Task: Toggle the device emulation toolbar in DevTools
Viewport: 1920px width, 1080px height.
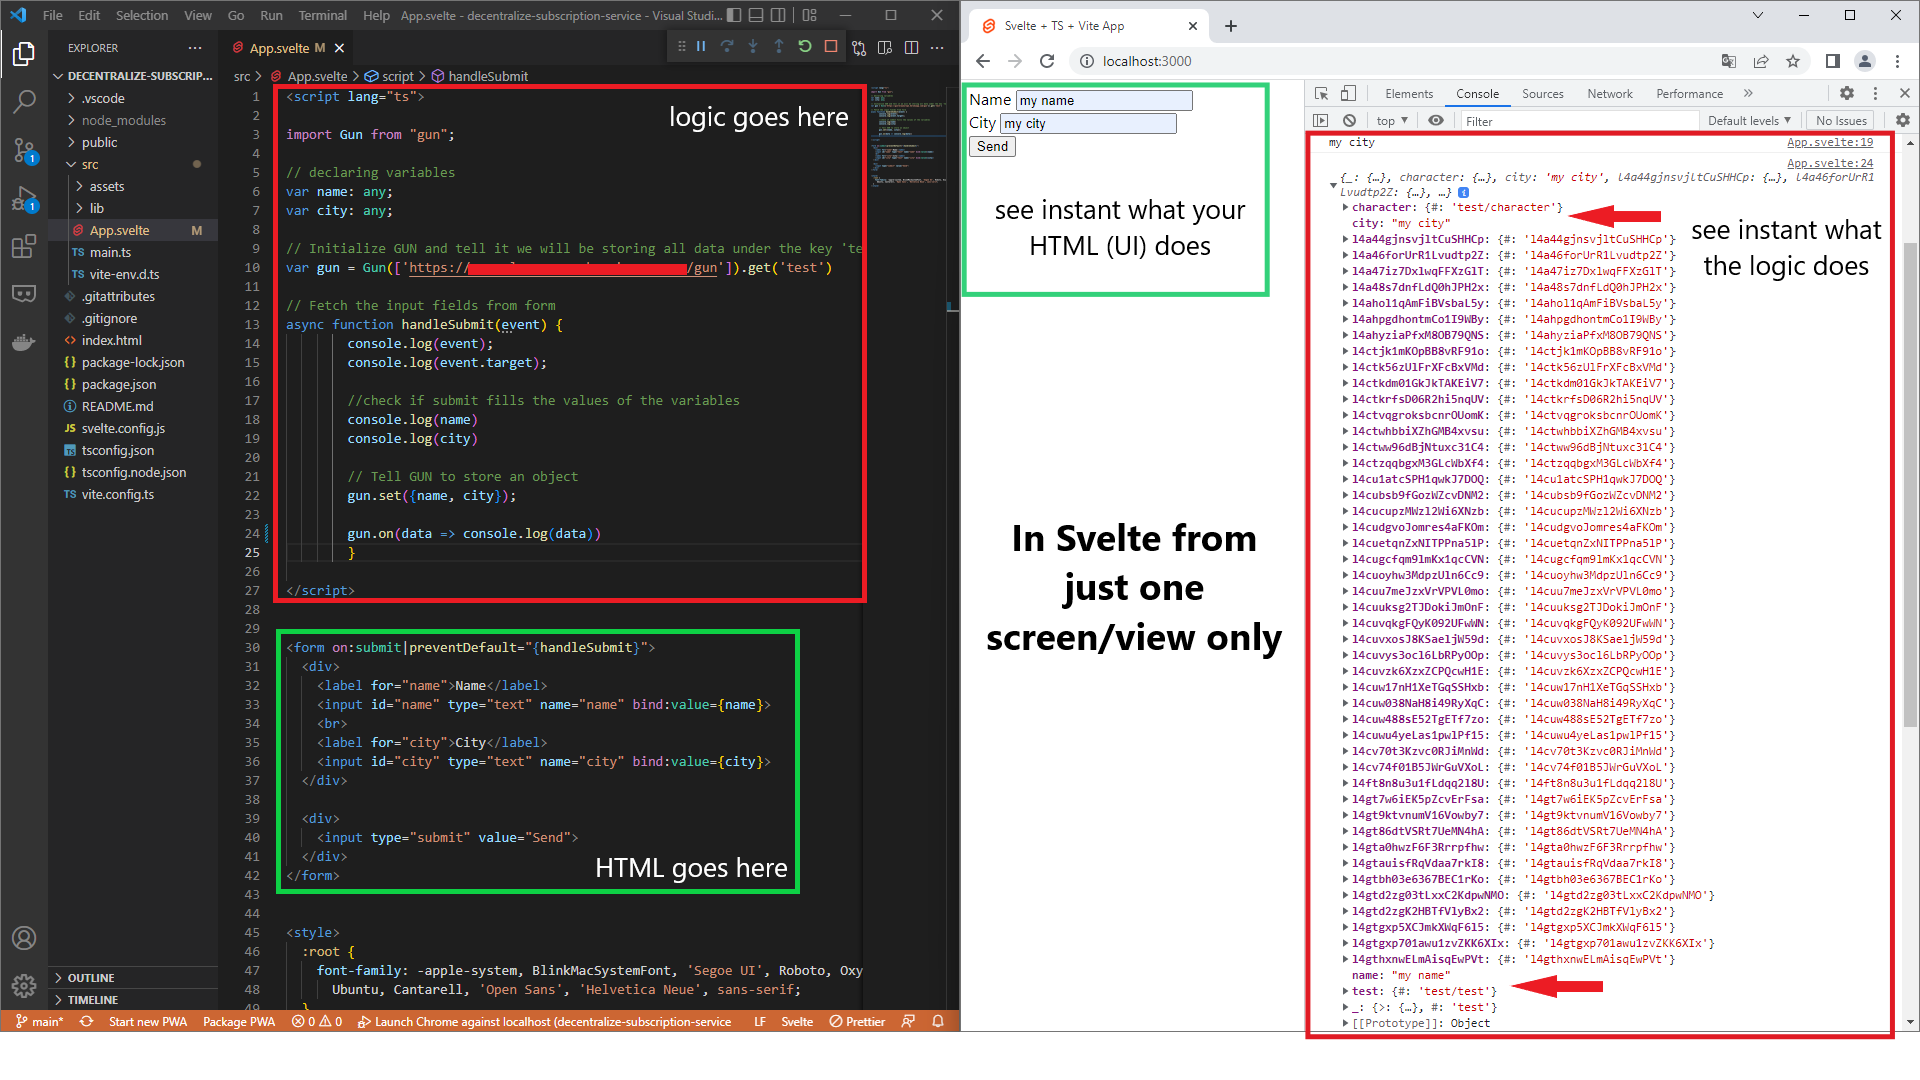Action: coord(1348,93)
